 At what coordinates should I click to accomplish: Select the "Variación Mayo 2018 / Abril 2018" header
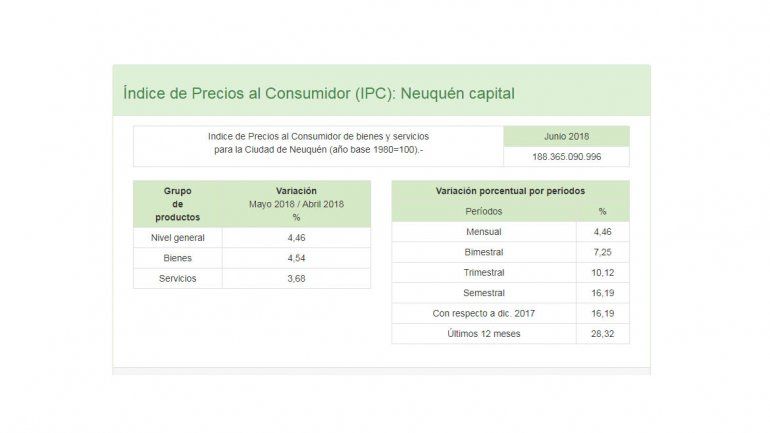(x=296, y=204)
